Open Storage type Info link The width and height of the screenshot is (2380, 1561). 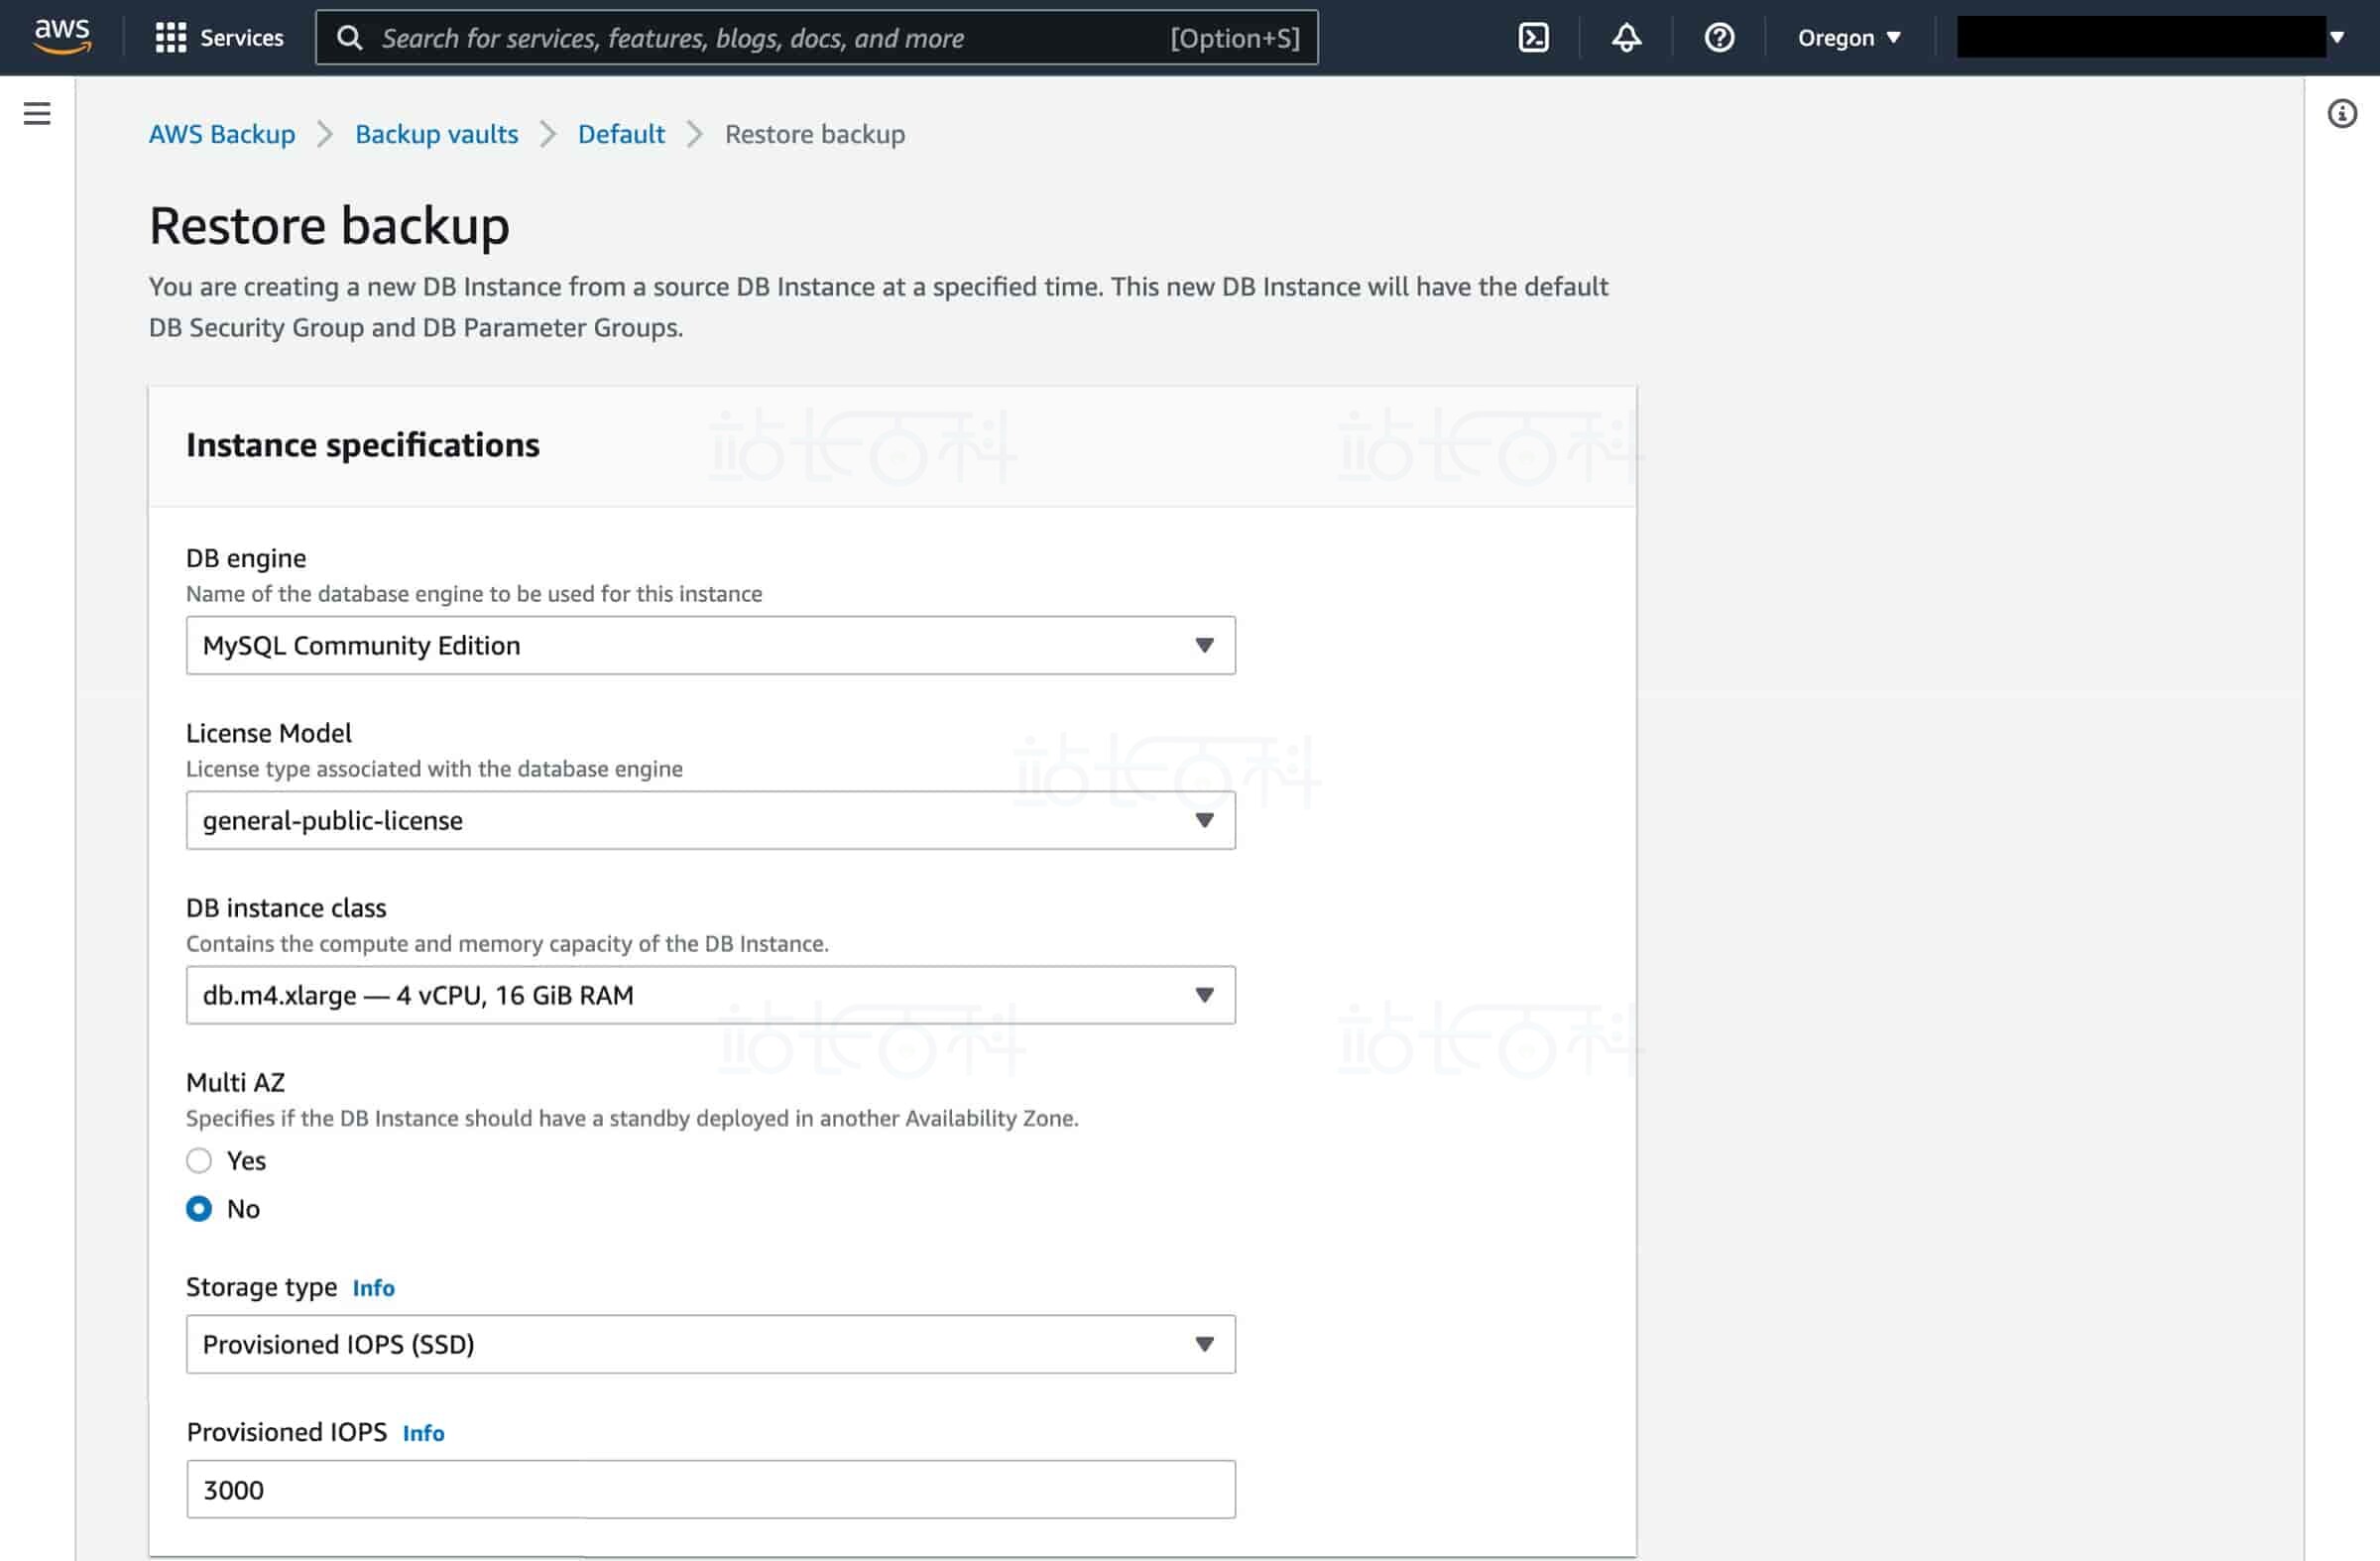click(x=373, y=1288)
